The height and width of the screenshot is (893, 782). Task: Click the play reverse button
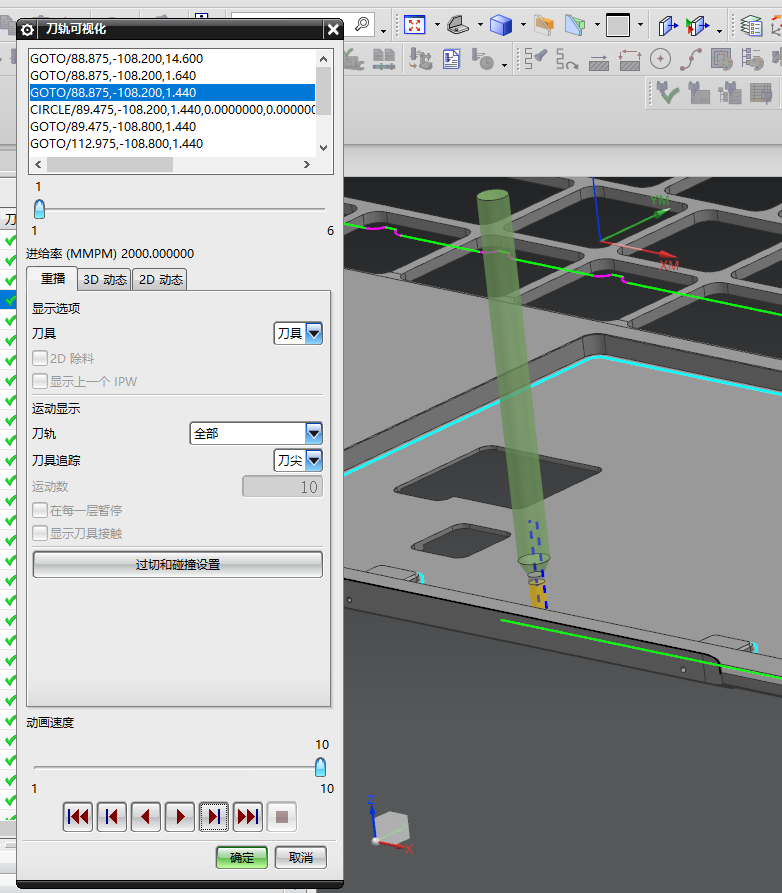click(146, 817)
